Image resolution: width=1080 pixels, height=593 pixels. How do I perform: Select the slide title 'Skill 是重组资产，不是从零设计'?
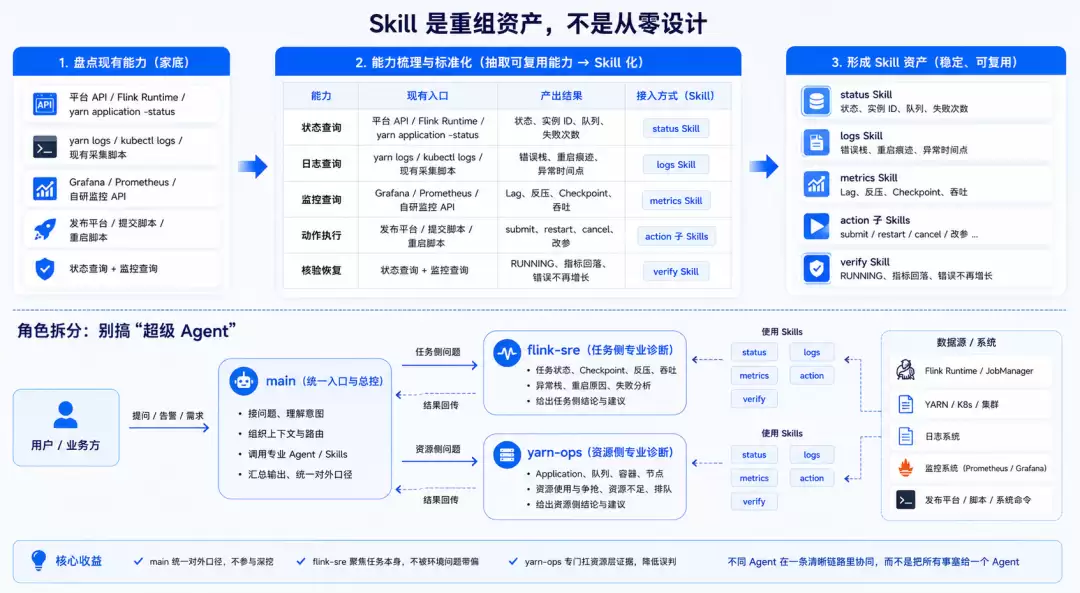tap(538, 24)
